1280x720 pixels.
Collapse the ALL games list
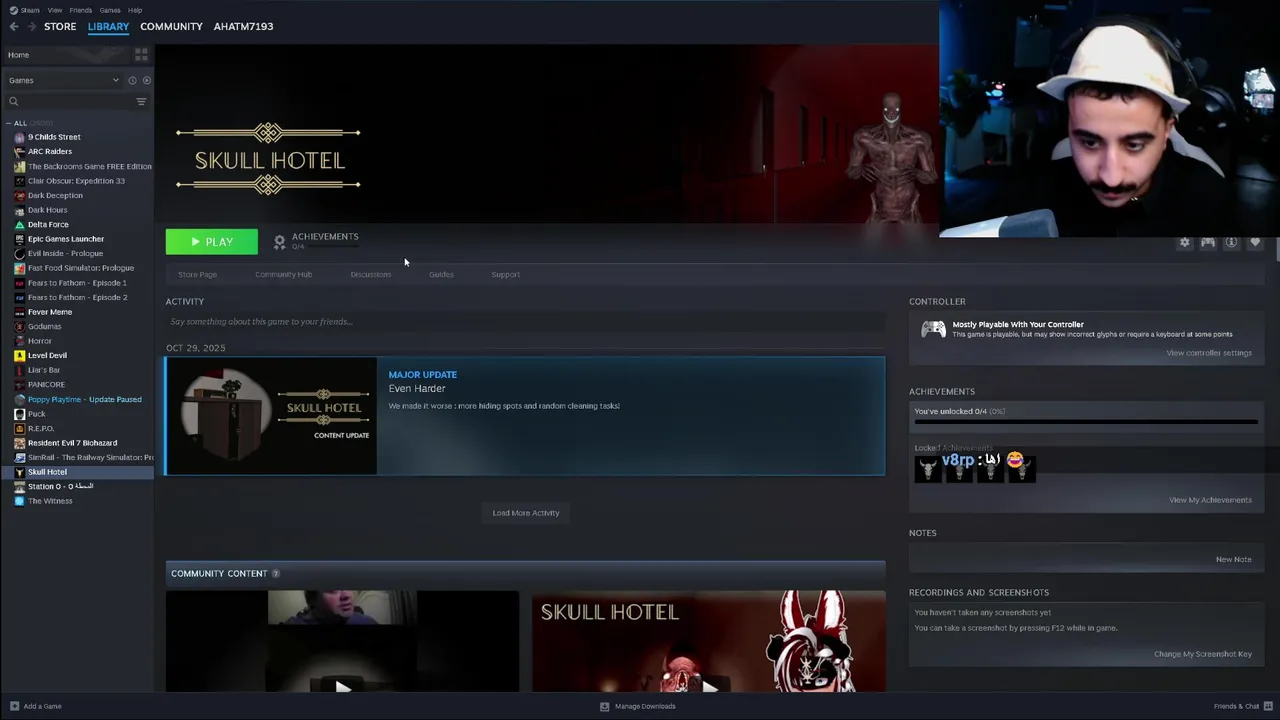[9, 123]
